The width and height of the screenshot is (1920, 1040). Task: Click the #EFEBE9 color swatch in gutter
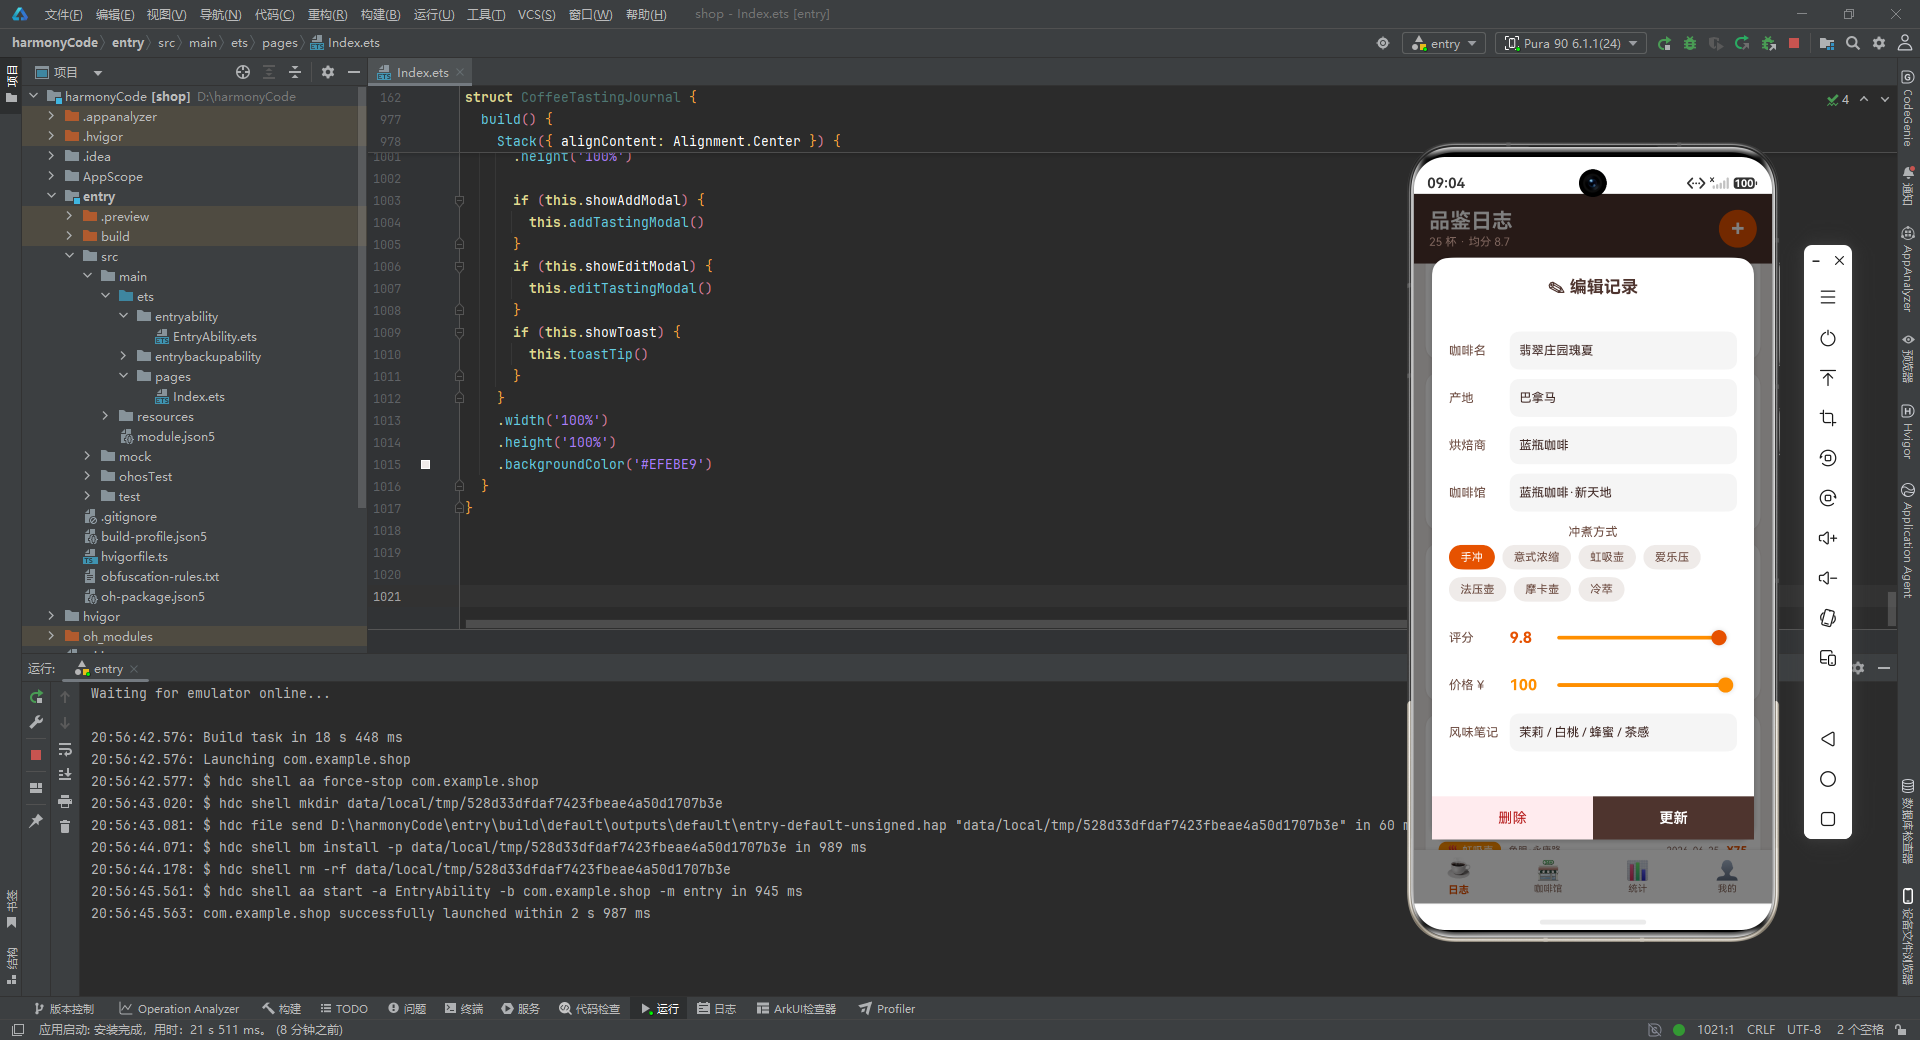(x=425, y=464)
